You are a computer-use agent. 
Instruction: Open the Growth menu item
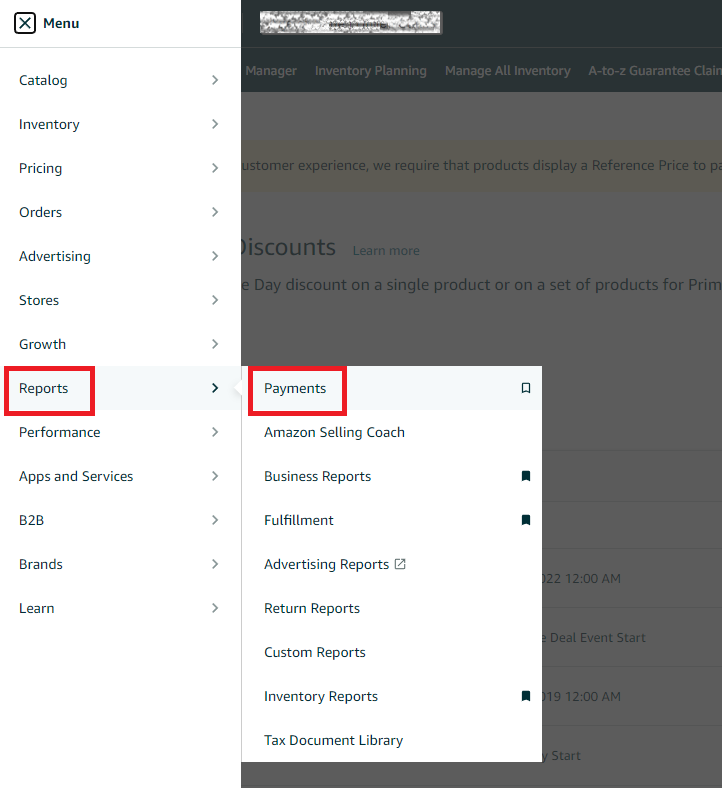tap(42, 344)
